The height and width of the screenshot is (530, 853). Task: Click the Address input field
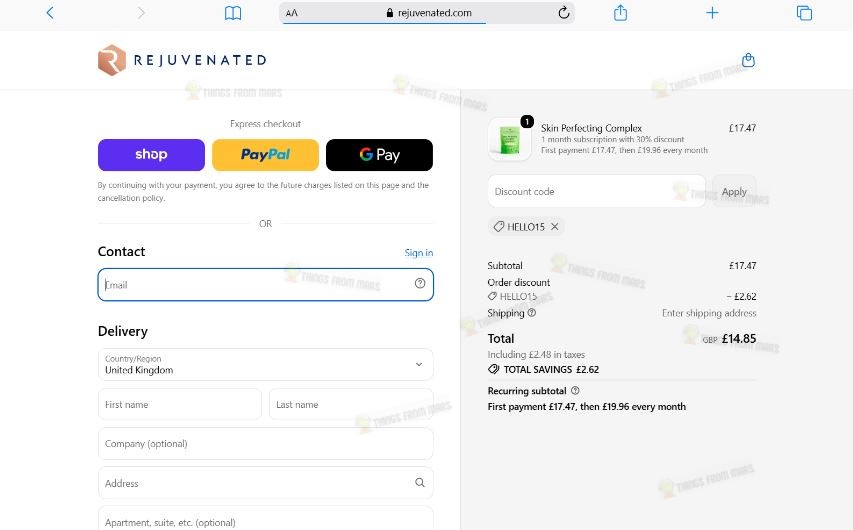[265, 483]
